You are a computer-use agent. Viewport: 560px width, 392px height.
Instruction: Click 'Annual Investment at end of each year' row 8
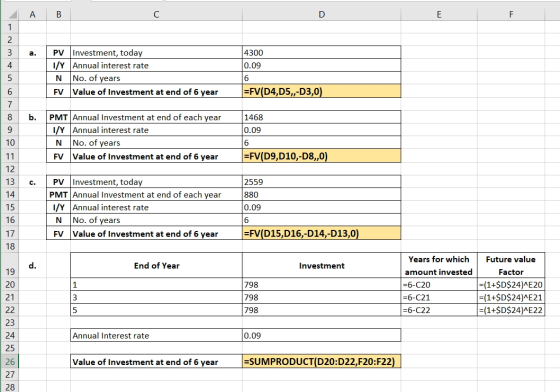[x=147, y=117]
